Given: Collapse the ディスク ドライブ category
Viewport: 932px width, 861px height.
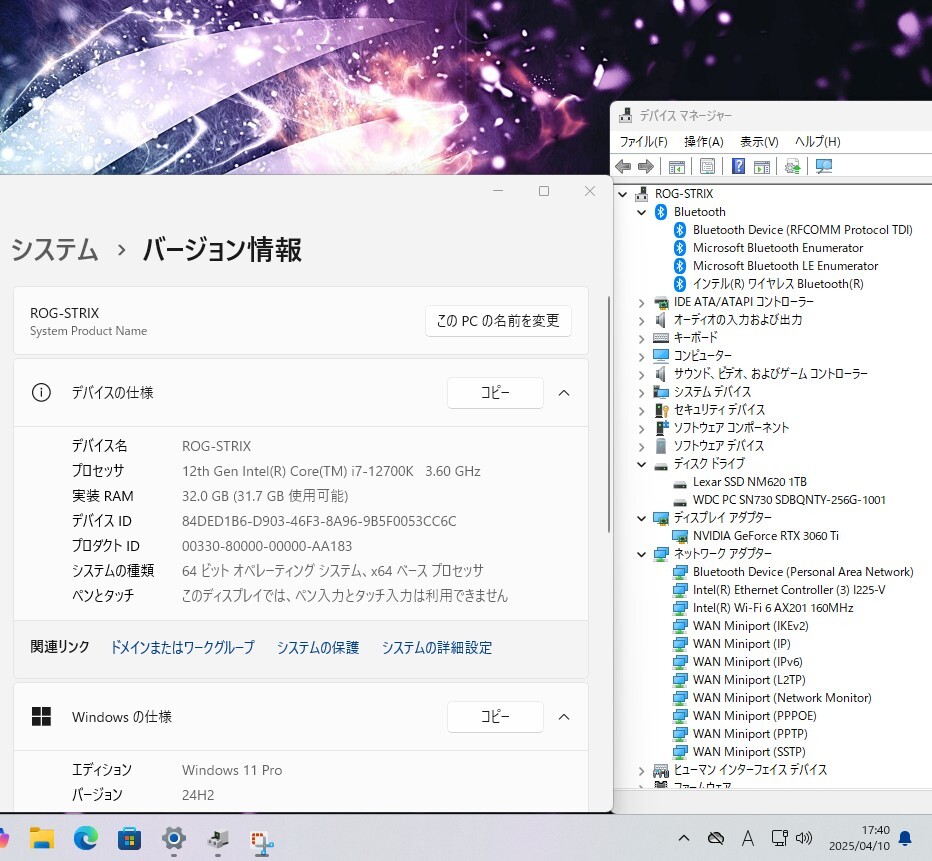Looking at the screenshot, I should [641, 465].
